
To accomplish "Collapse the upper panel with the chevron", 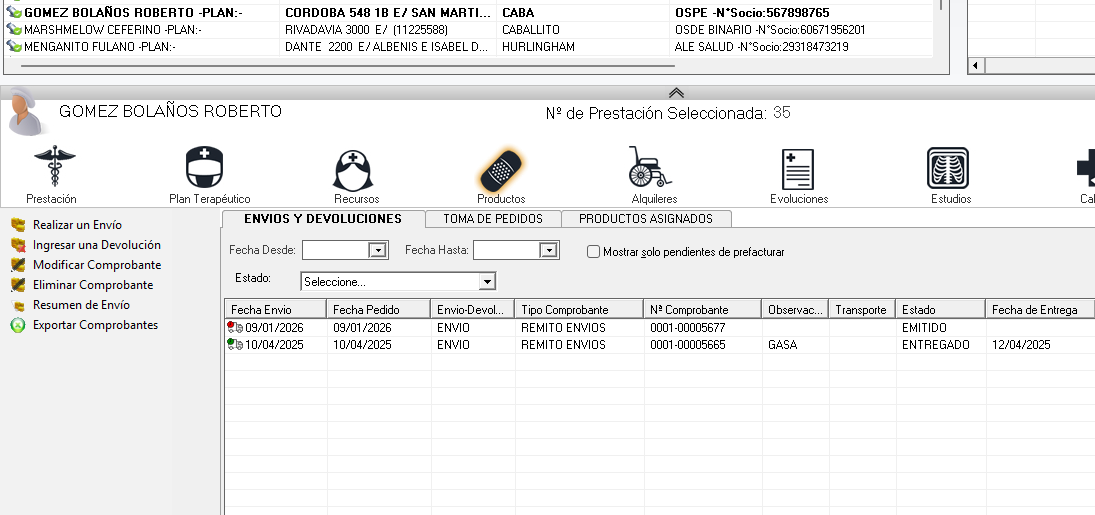I will tap(676, 92).
